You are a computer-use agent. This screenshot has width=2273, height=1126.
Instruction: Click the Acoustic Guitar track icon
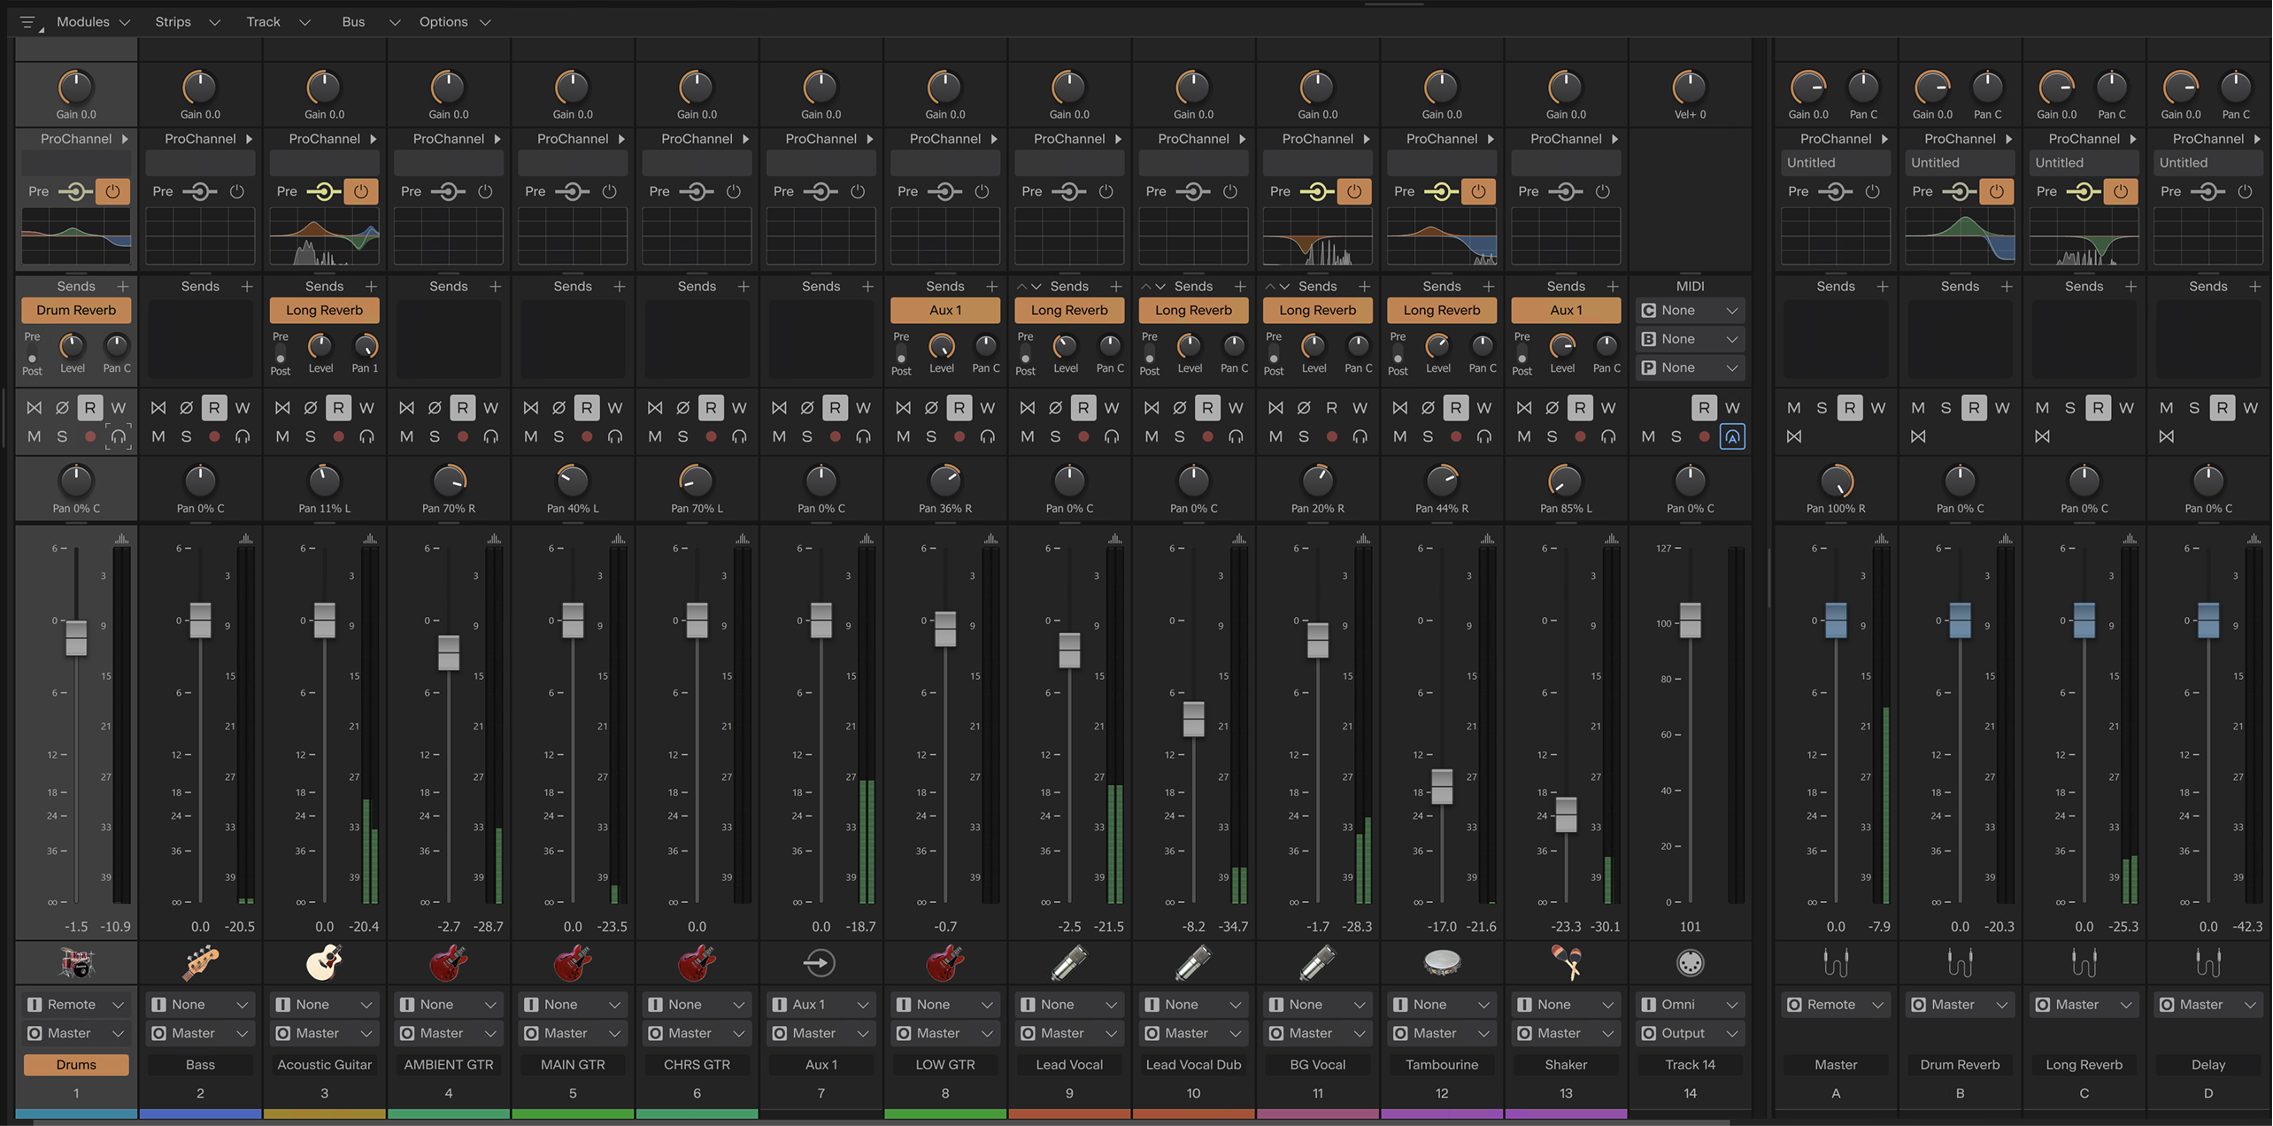[324, 963]
